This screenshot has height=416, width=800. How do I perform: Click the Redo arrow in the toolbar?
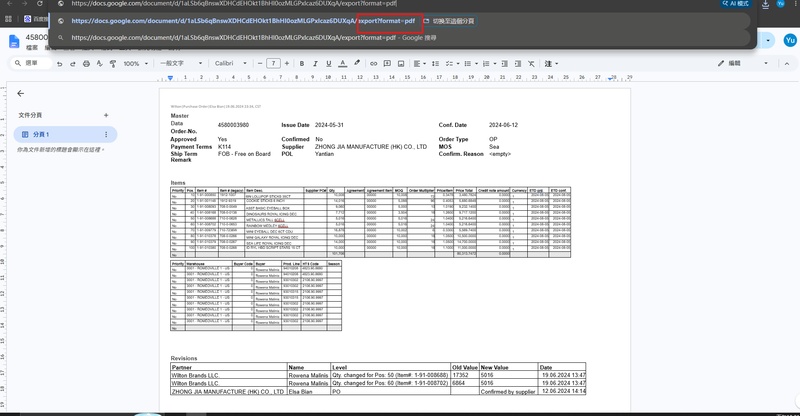click(72, 64)
